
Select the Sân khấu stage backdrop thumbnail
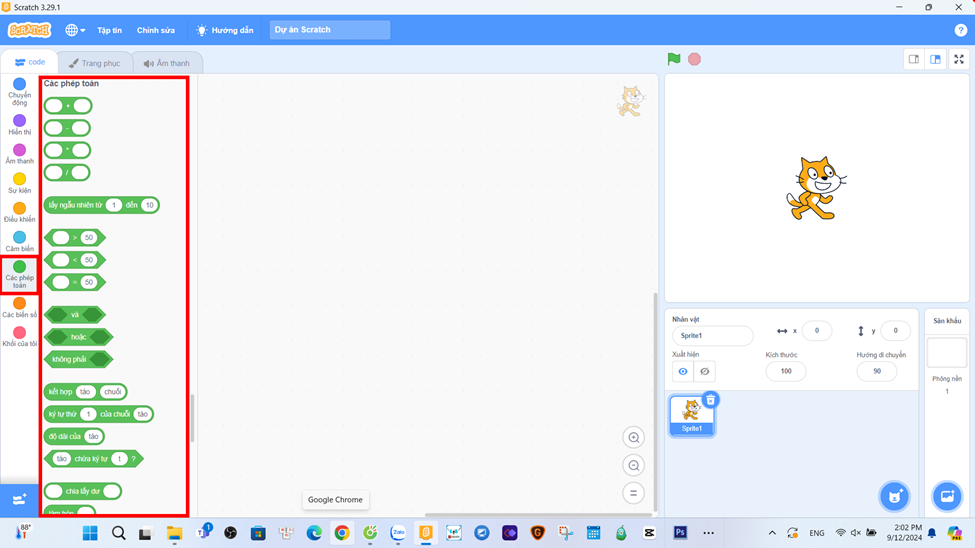(947, 353)
